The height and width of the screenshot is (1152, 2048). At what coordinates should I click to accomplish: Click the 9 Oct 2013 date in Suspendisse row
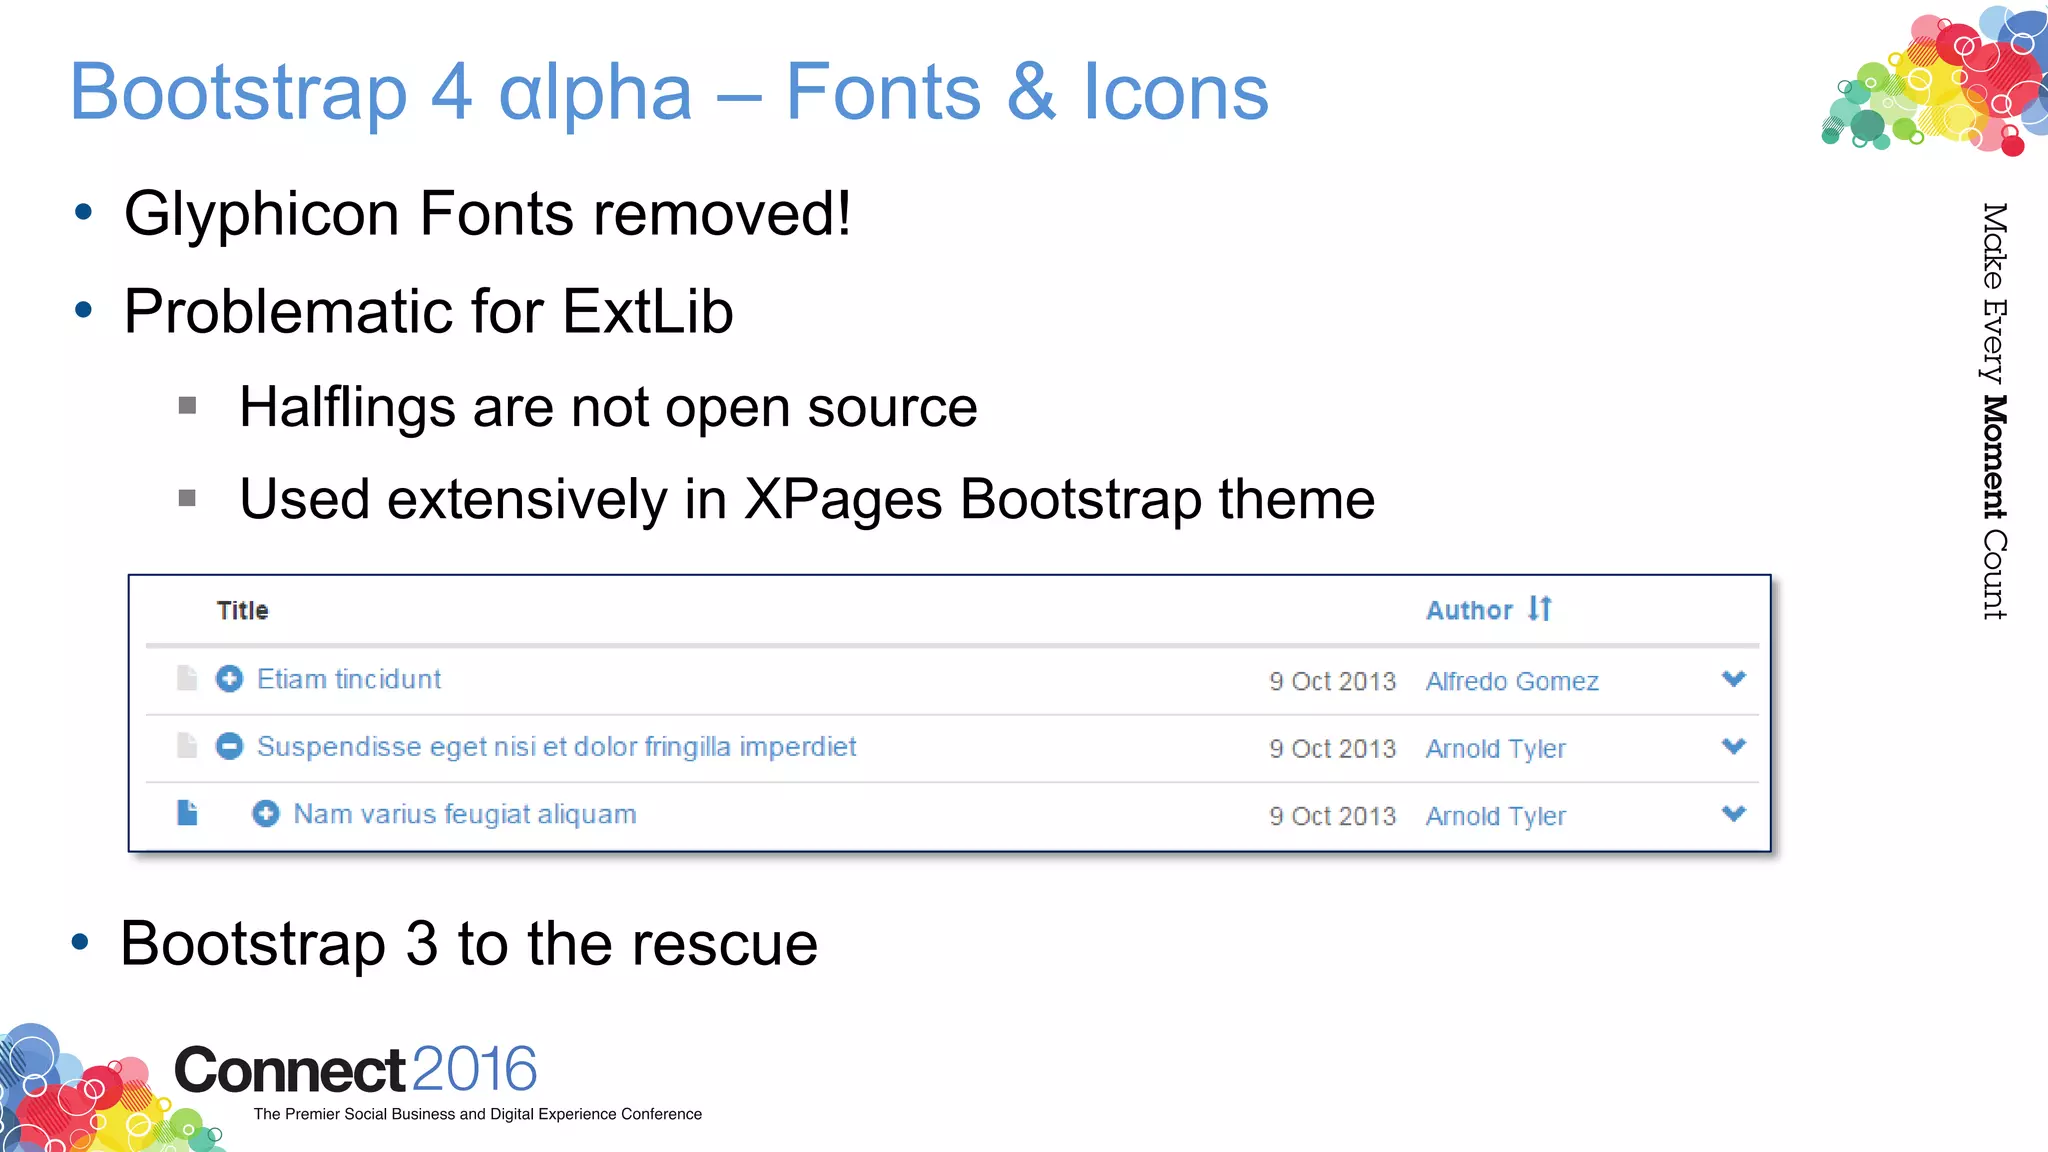pyautogui.click(x=1332, y=749)
